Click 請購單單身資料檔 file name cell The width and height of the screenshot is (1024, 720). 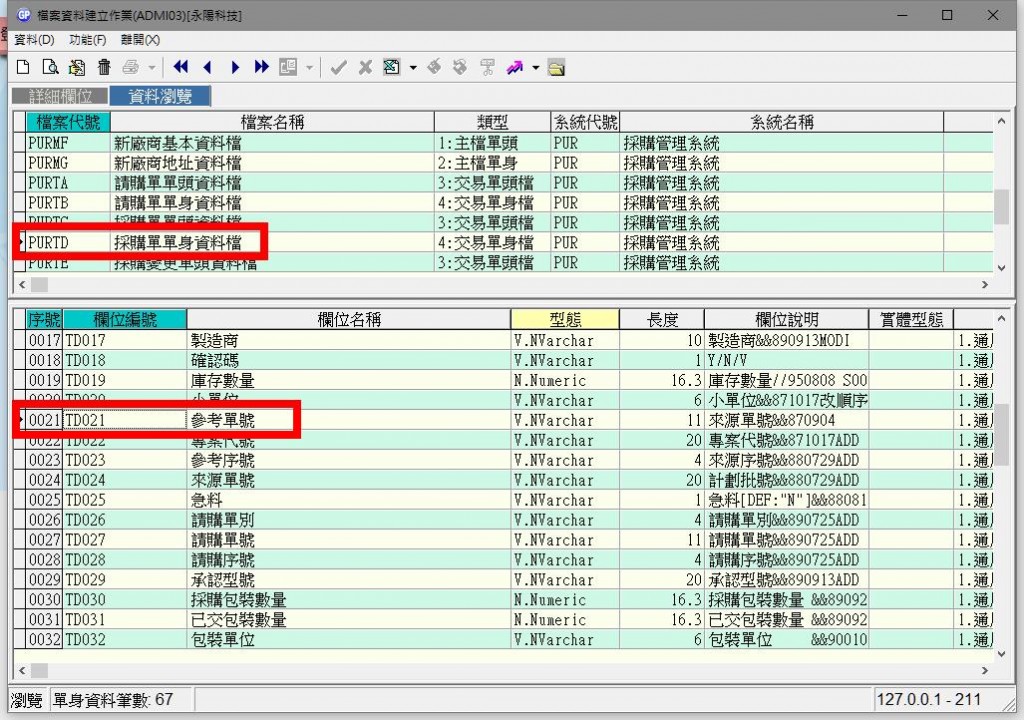(x=272, y=203)
